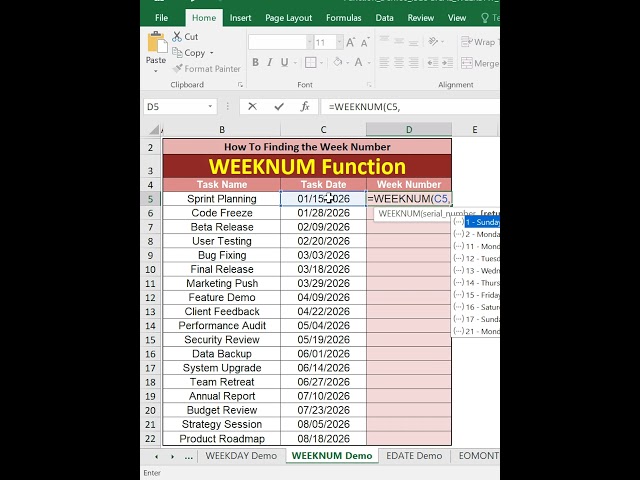
Task: Open Copy options dropdown arrow
Action: coord(211,53)
